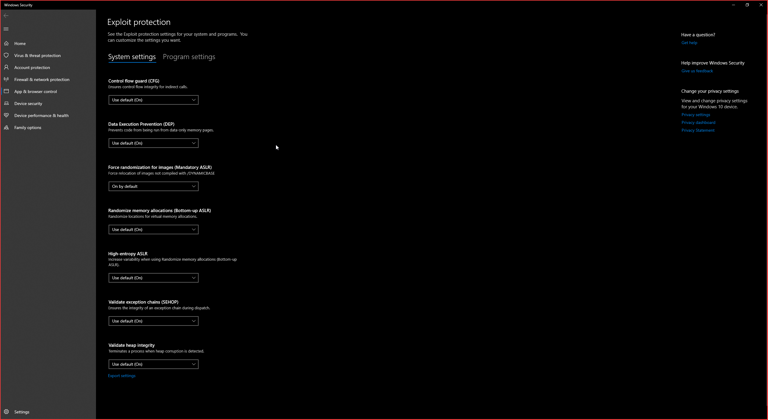Select the Family options icon
Image resolution: width=768 pixels, height=420 pixels.
(x=6, y=128)
